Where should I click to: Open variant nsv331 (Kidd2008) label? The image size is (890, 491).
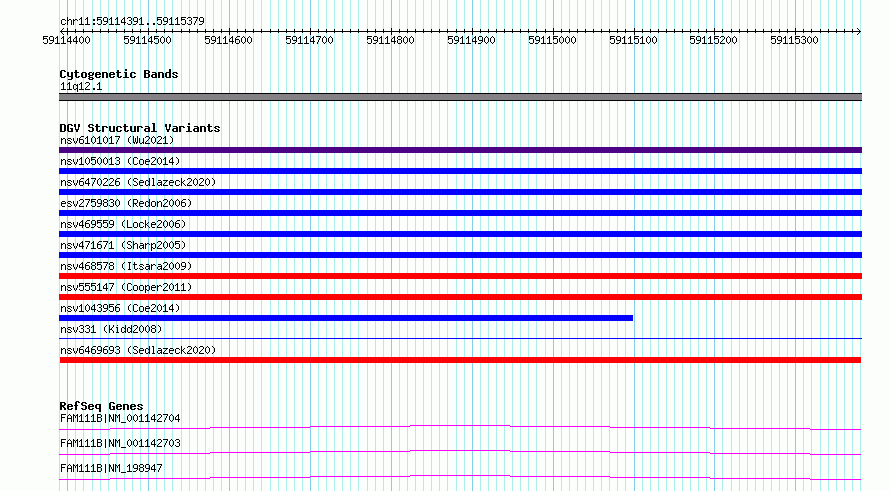111,329
